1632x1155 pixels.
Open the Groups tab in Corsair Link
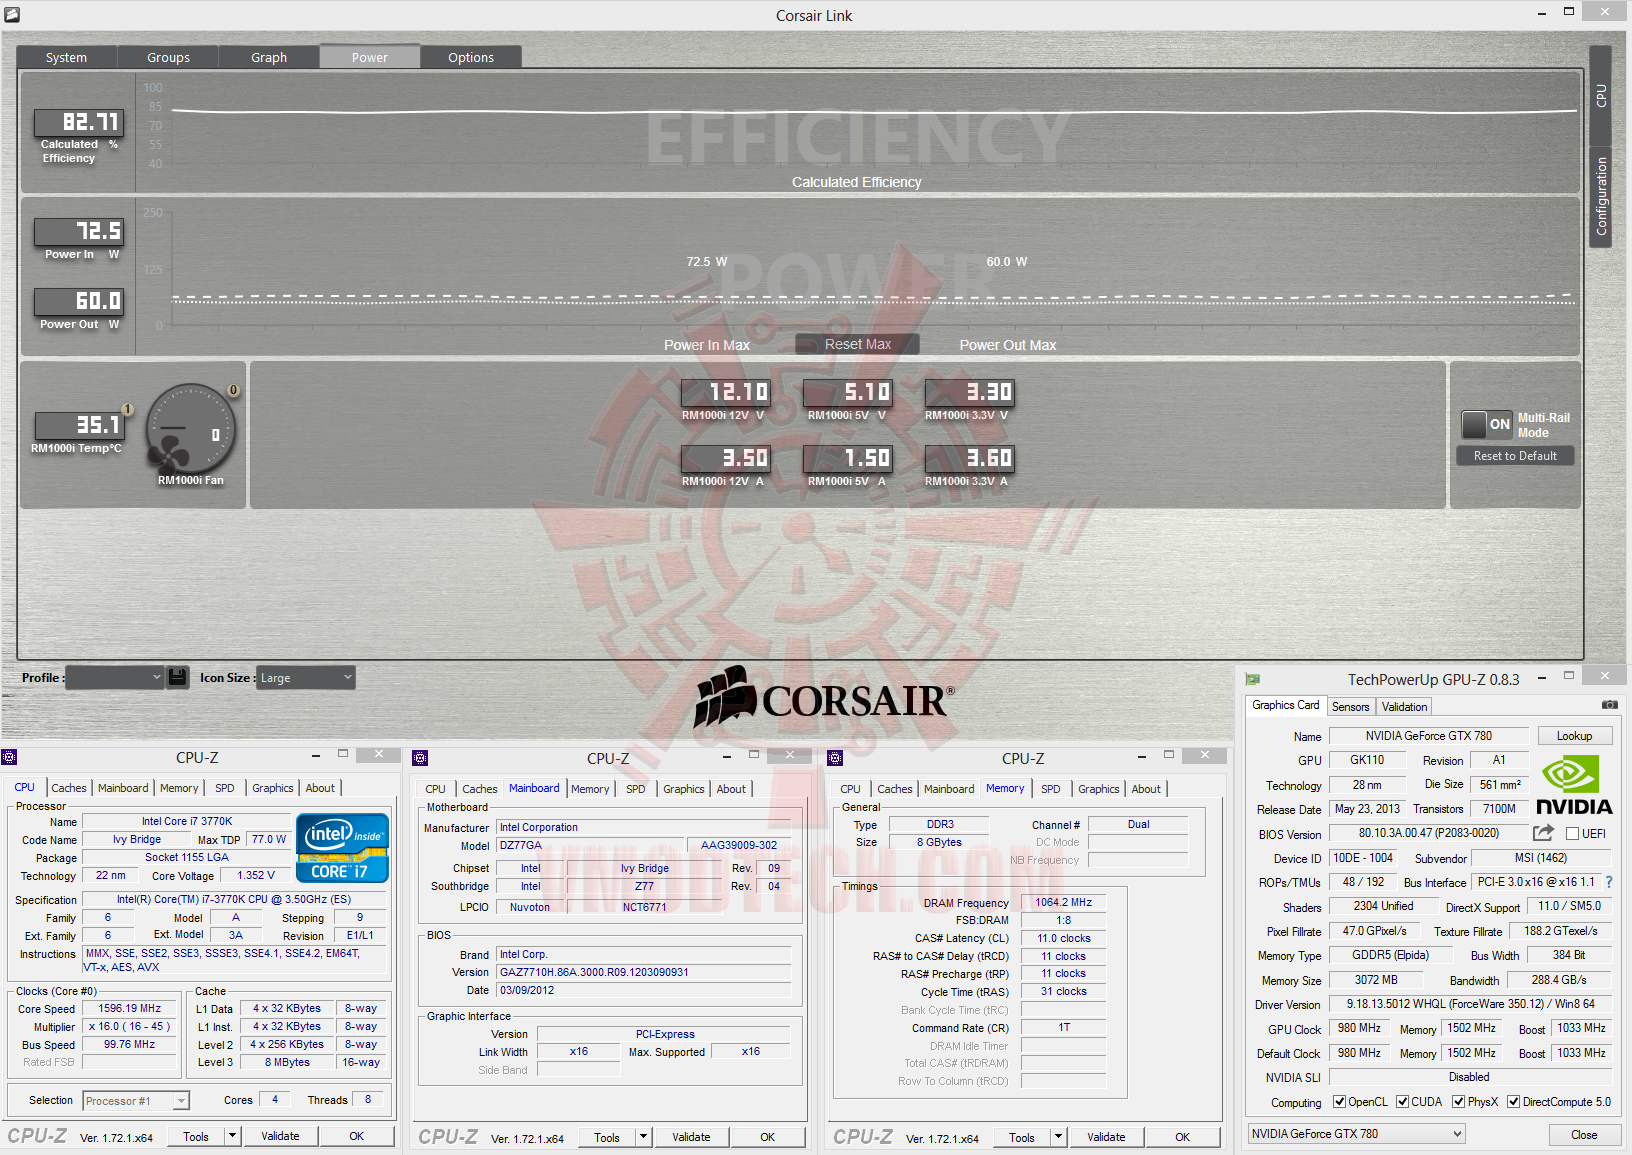click(x=168, y=57)
